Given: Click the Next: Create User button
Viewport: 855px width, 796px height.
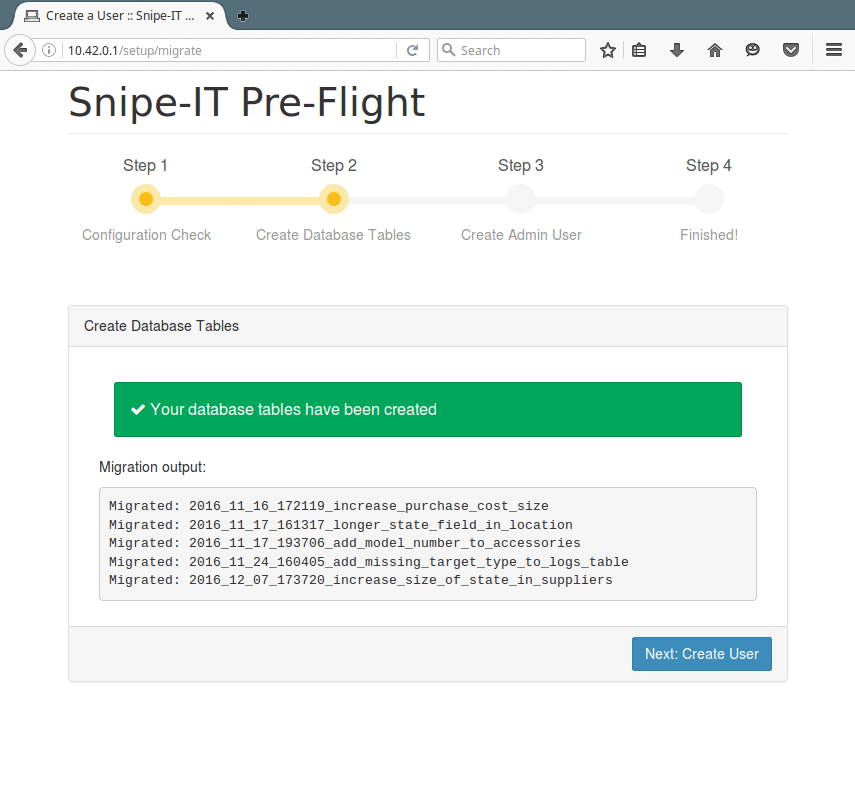Looking at the screenshot, I should (x=701, y=654).
